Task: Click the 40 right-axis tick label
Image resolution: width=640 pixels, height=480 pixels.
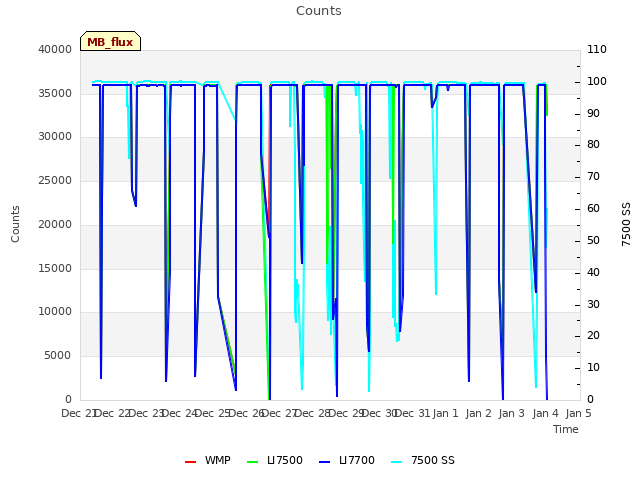Action: pyautogui.click(x=593, y=272)
